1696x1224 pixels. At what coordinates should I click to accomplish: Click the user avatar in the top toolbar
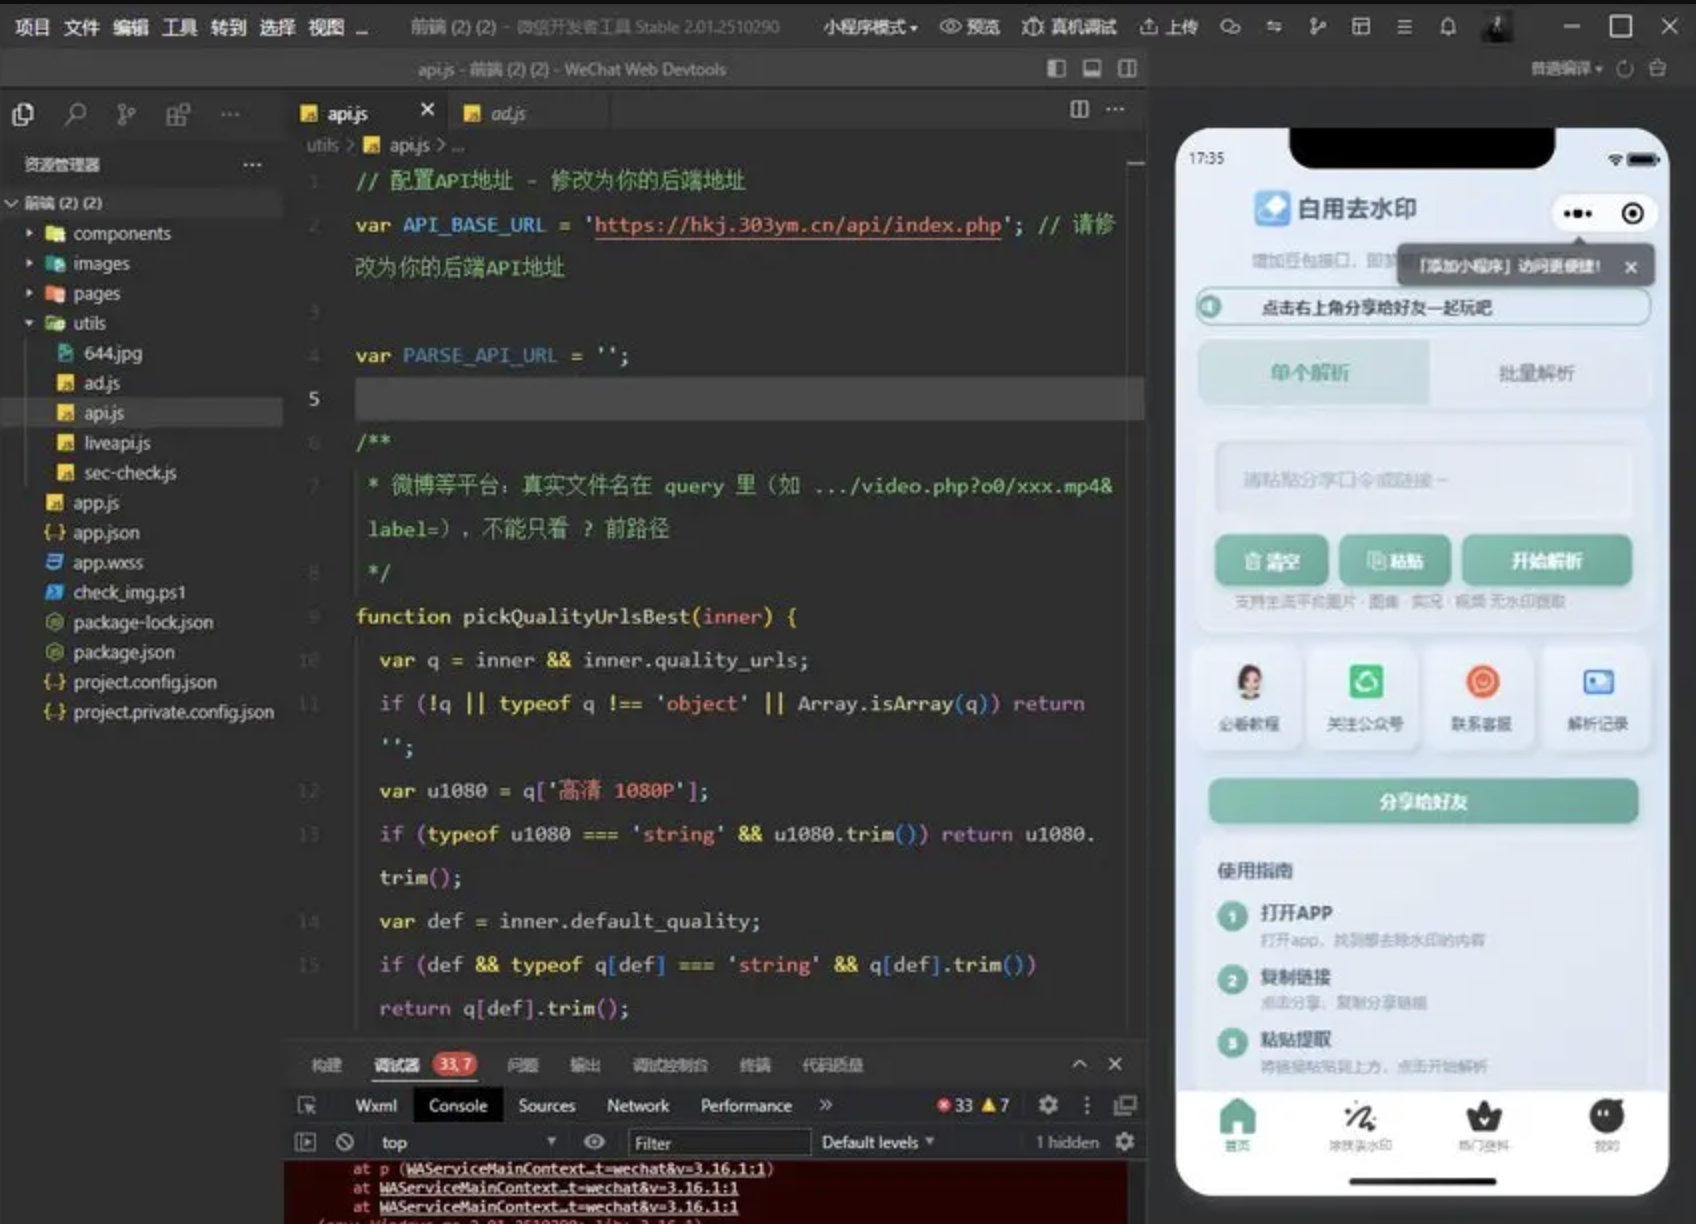(1497, 27)
